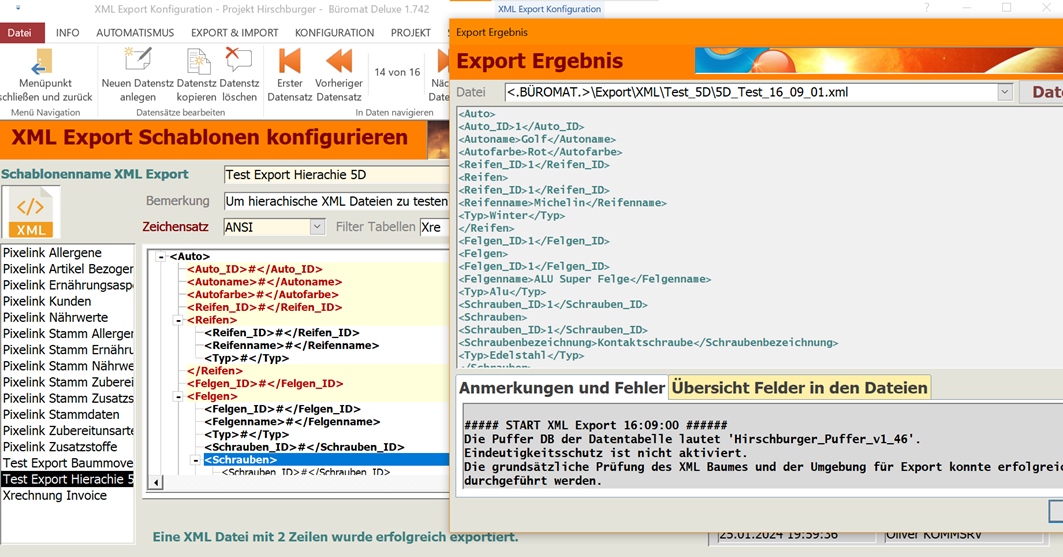The width and height of the screenshot is (1063, 557).
Task: Click Menüpunkt schließen und zurück icon
Action: (x=43, y=64)
